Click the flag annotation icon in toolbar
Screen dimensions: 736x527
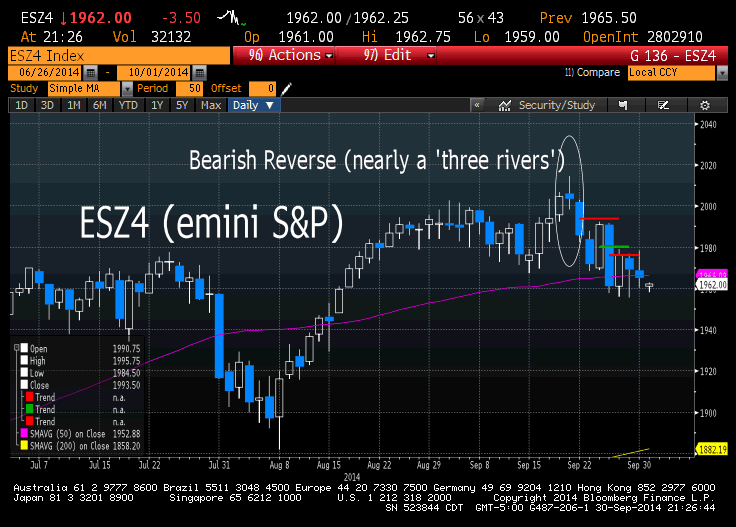623,105
